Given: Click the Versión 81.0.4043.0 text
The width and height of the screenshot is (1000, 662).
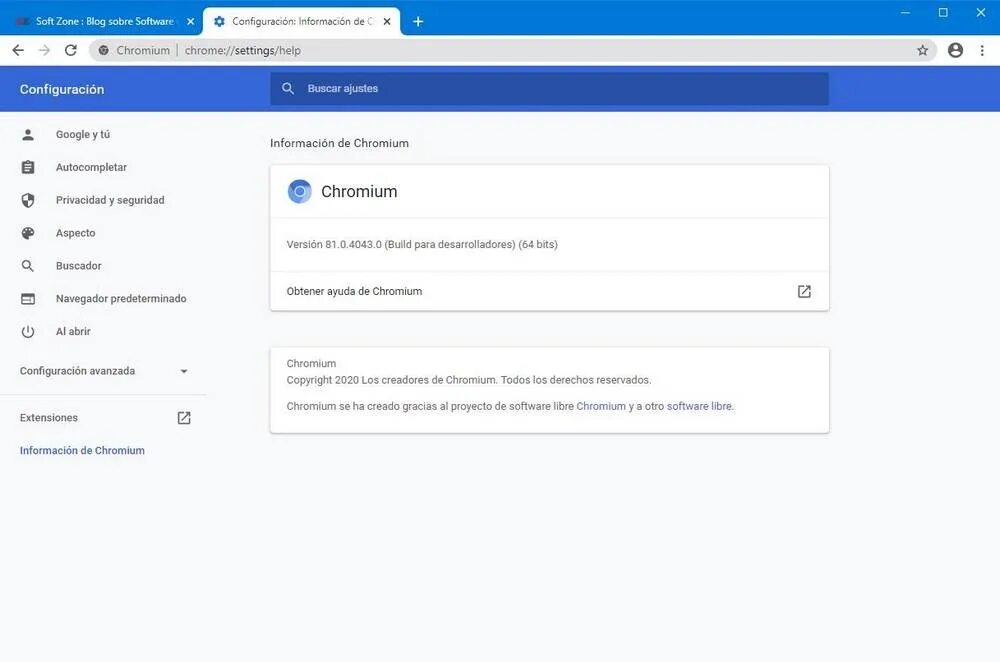Looking at the screenshot, I should pos(422,244).
